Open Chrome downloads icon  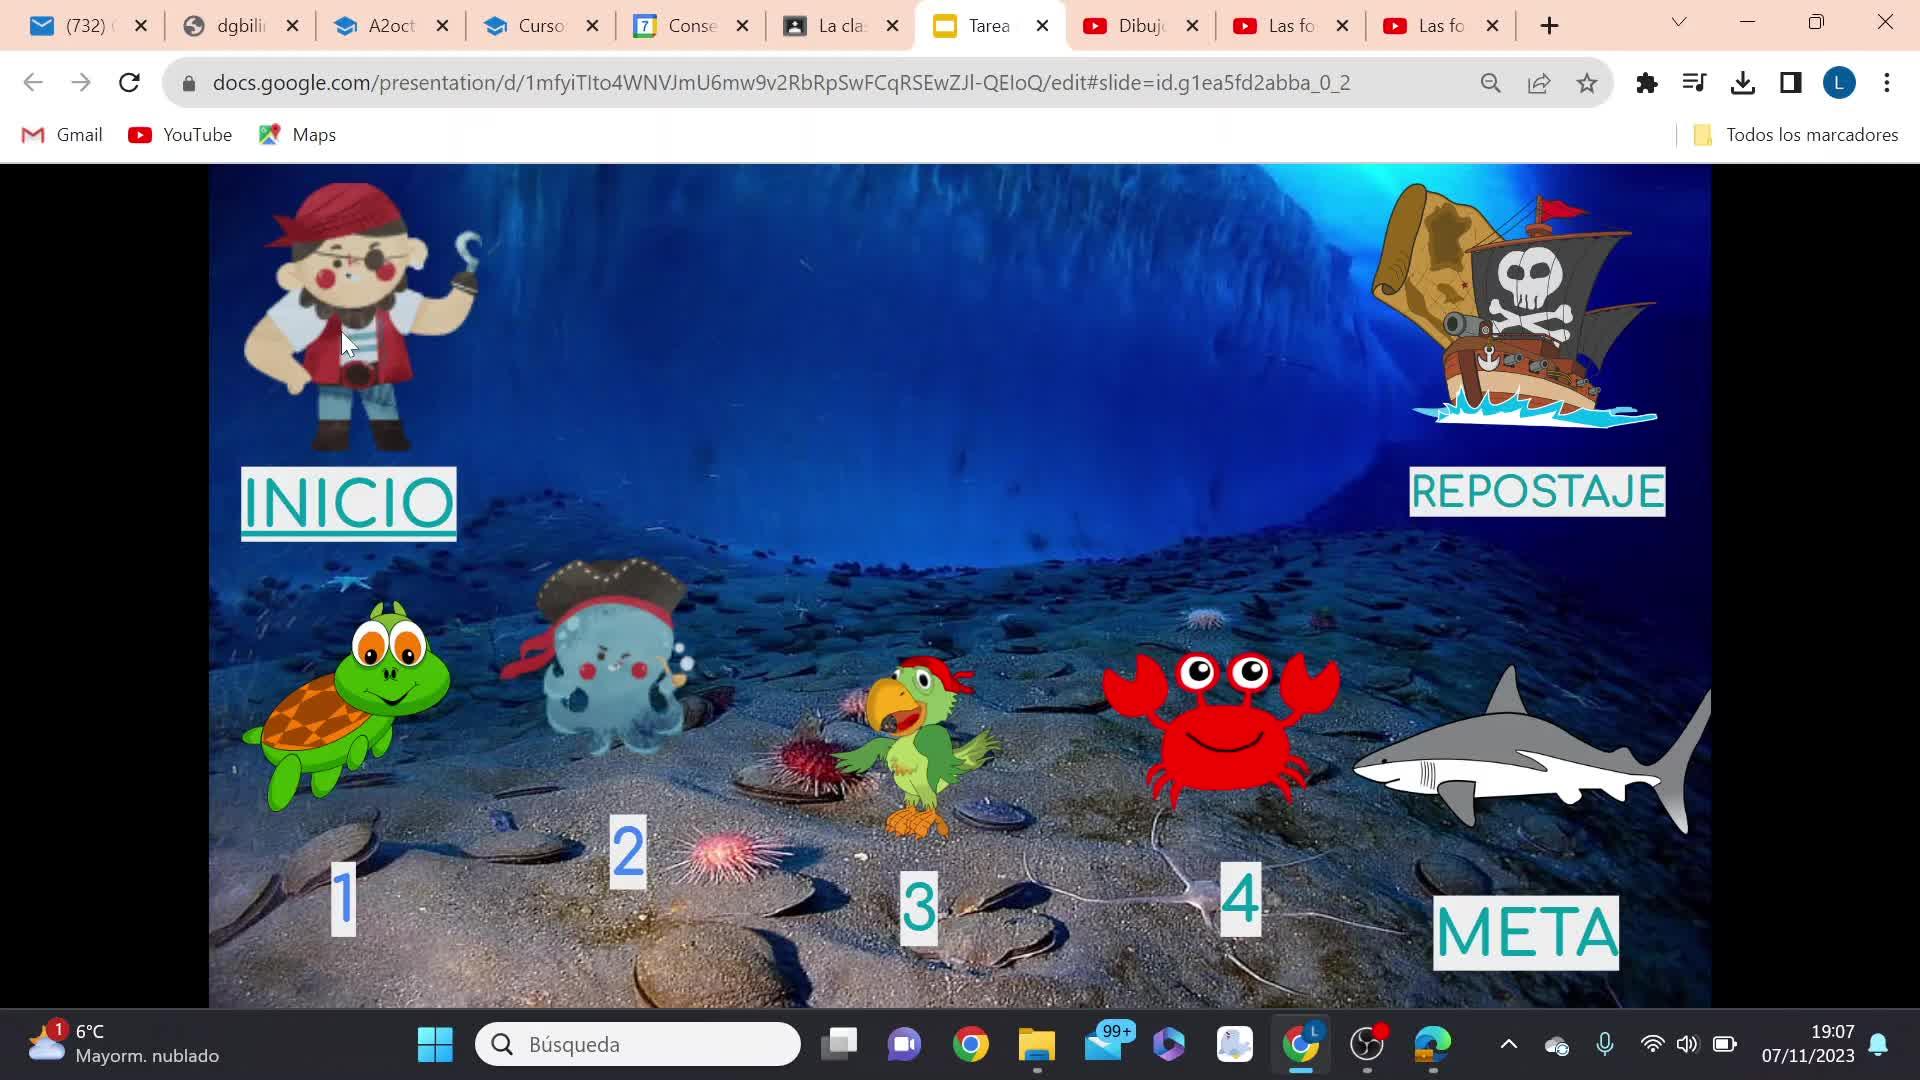(1743, 83)
